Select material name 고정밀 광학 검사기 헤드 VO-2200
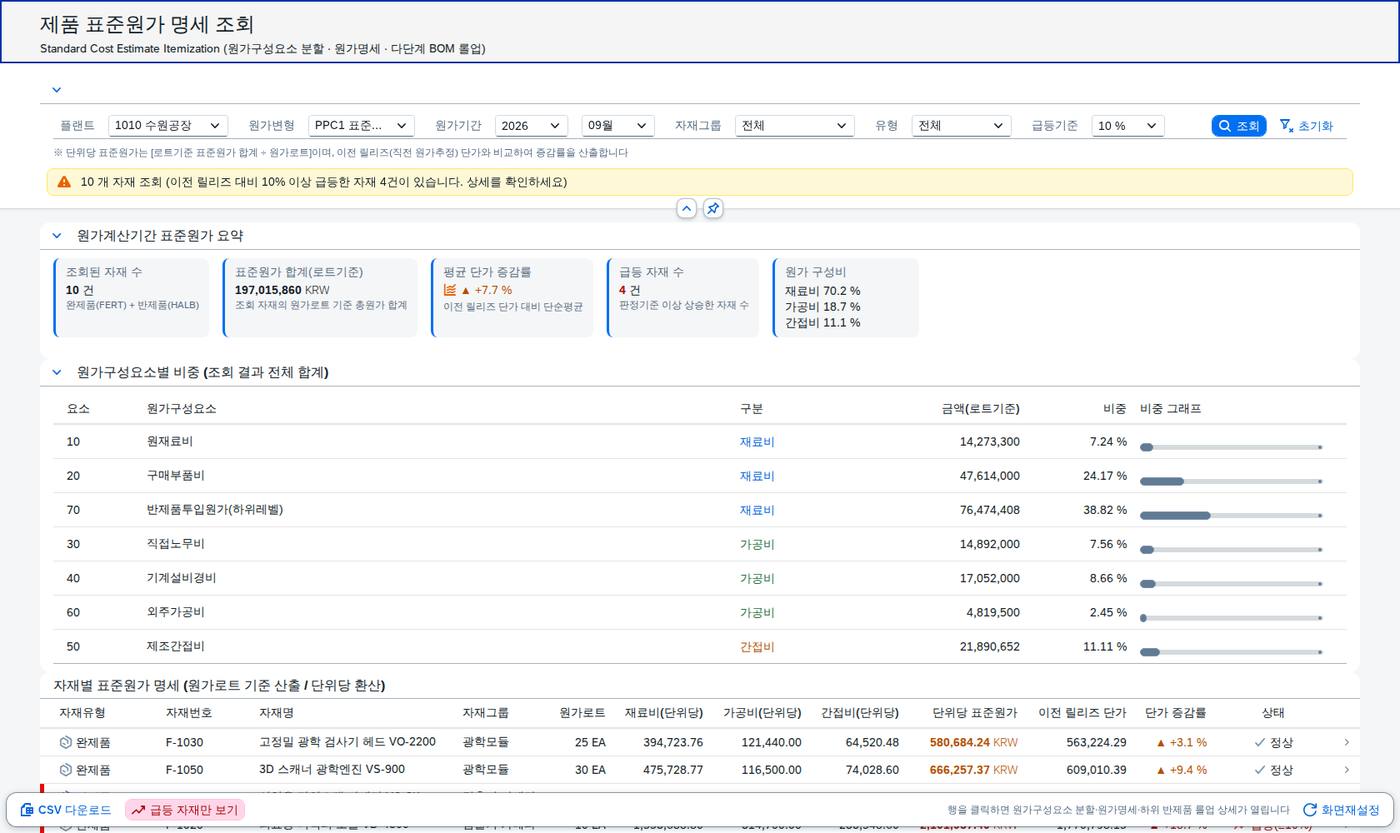 347,742
